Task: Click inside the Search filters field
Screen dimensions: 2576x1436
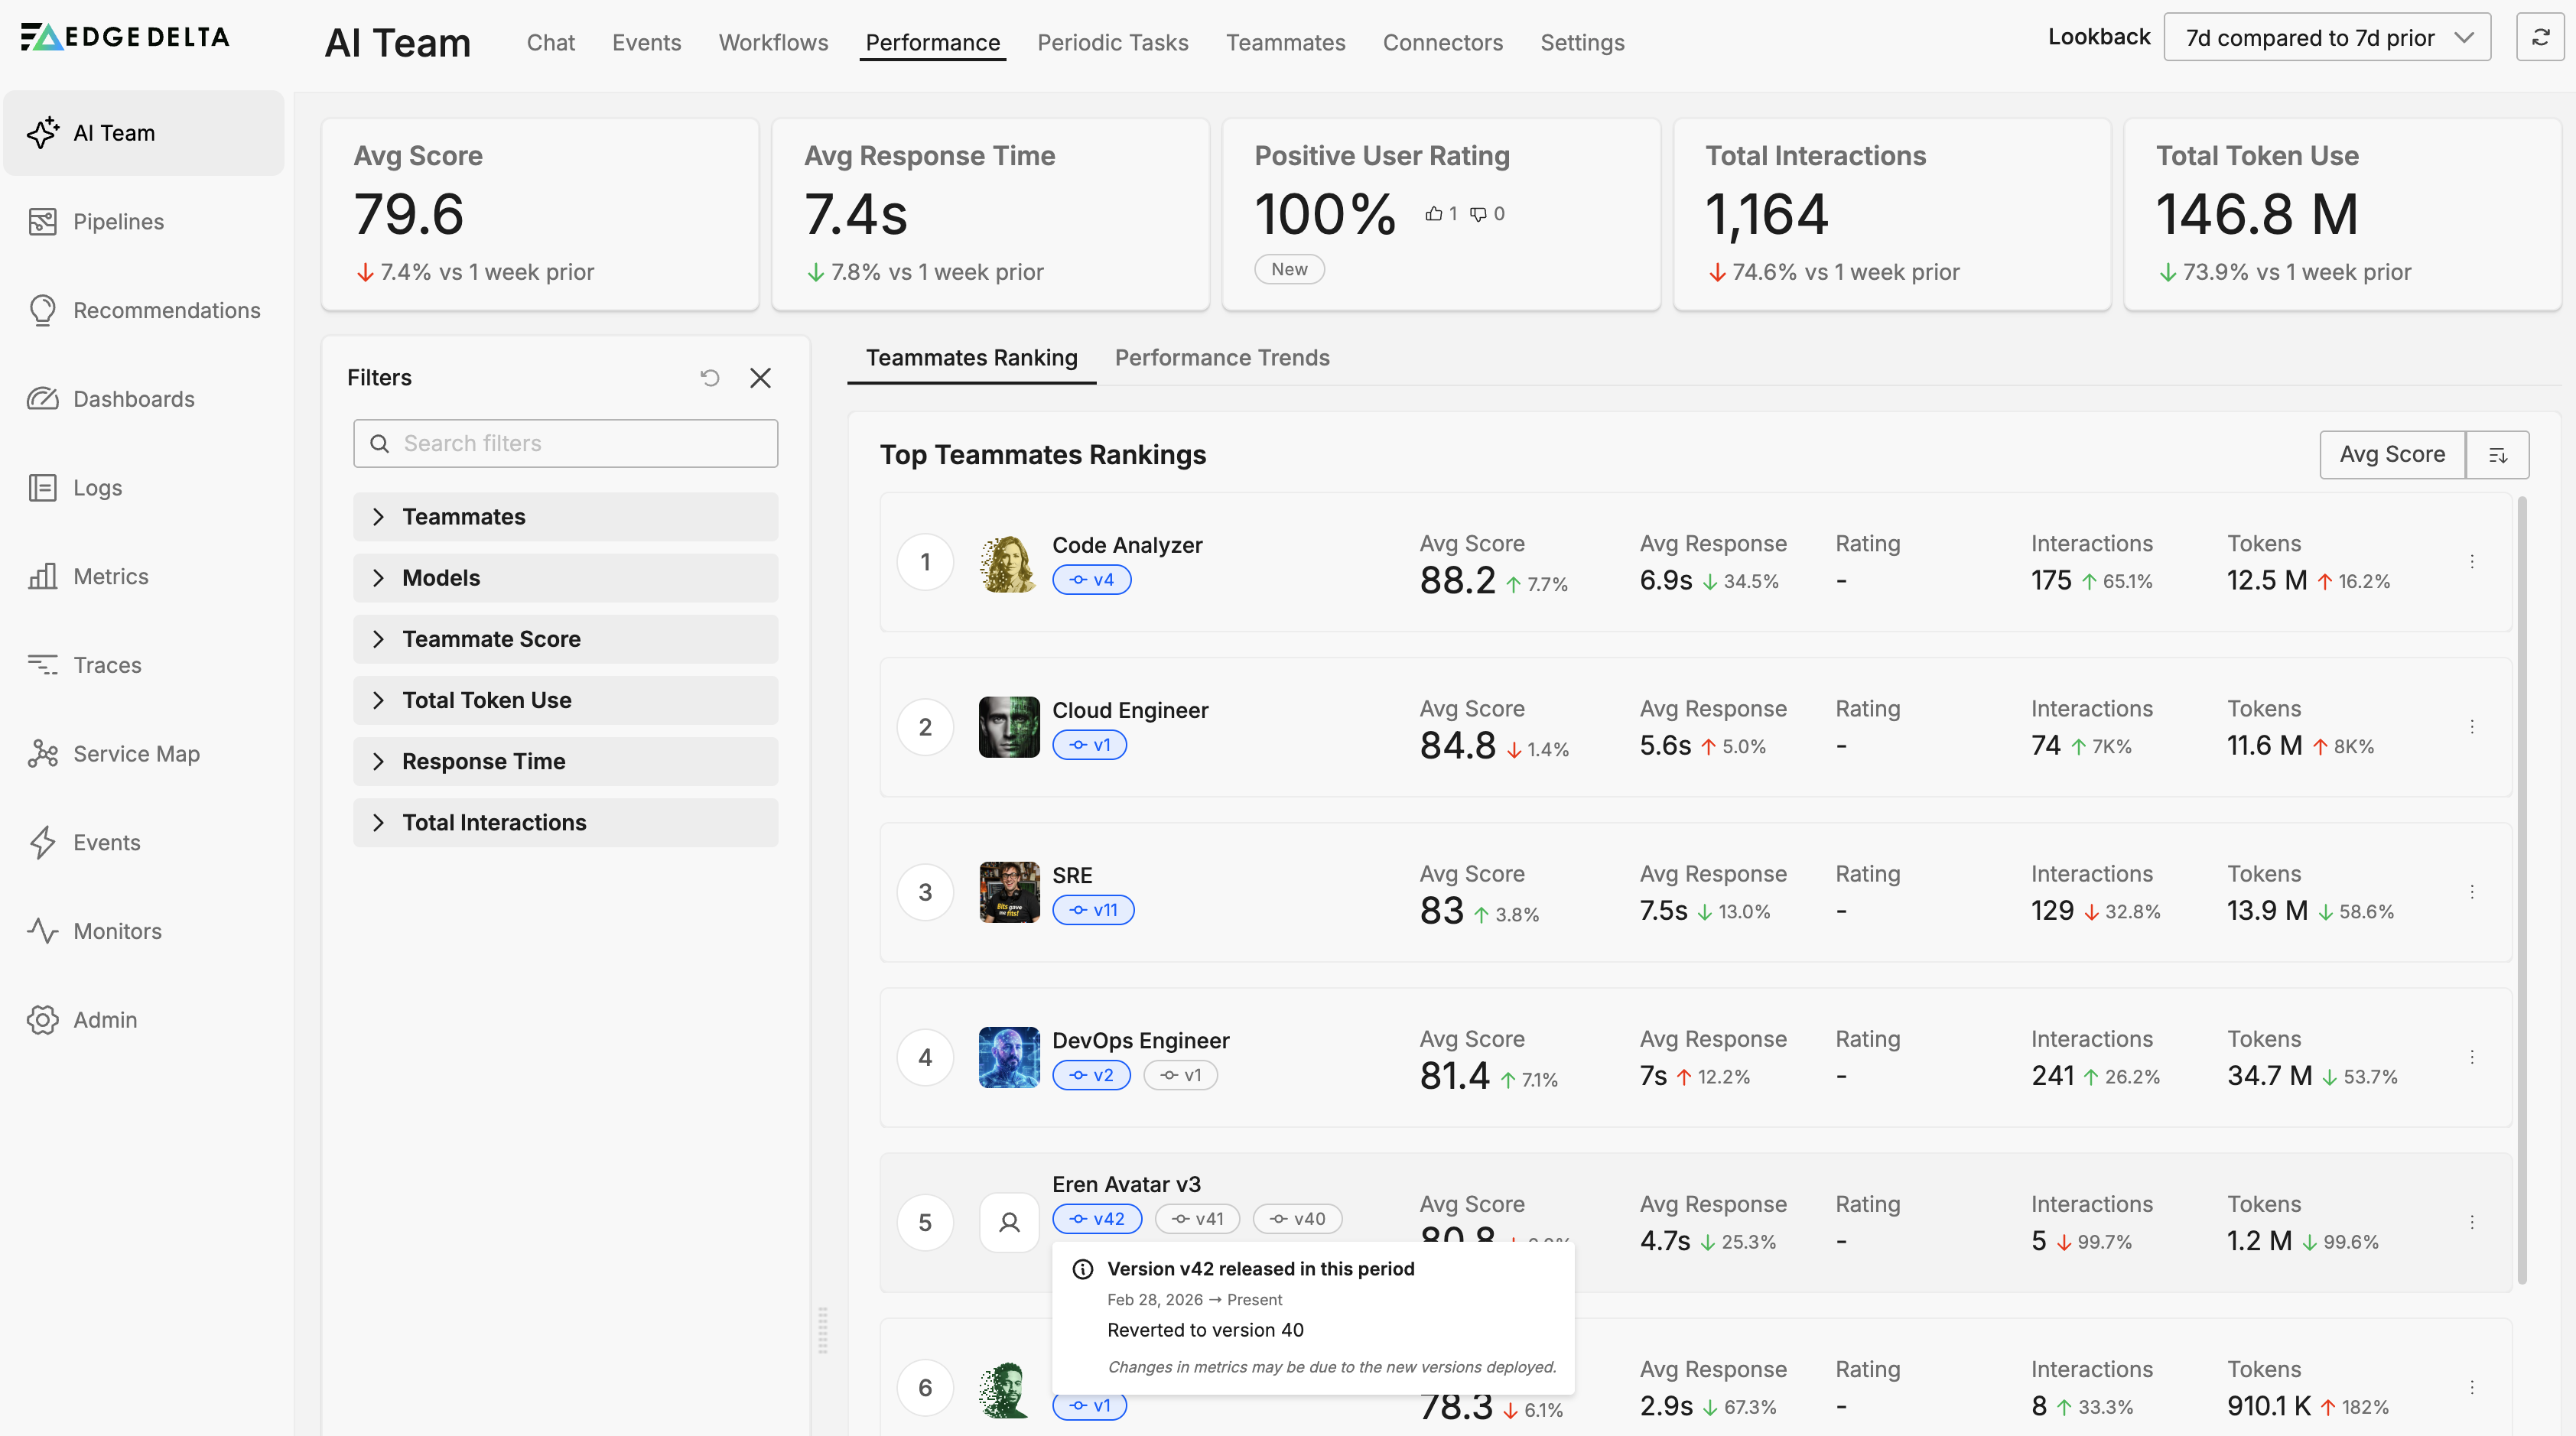Action: click(565, 443)
